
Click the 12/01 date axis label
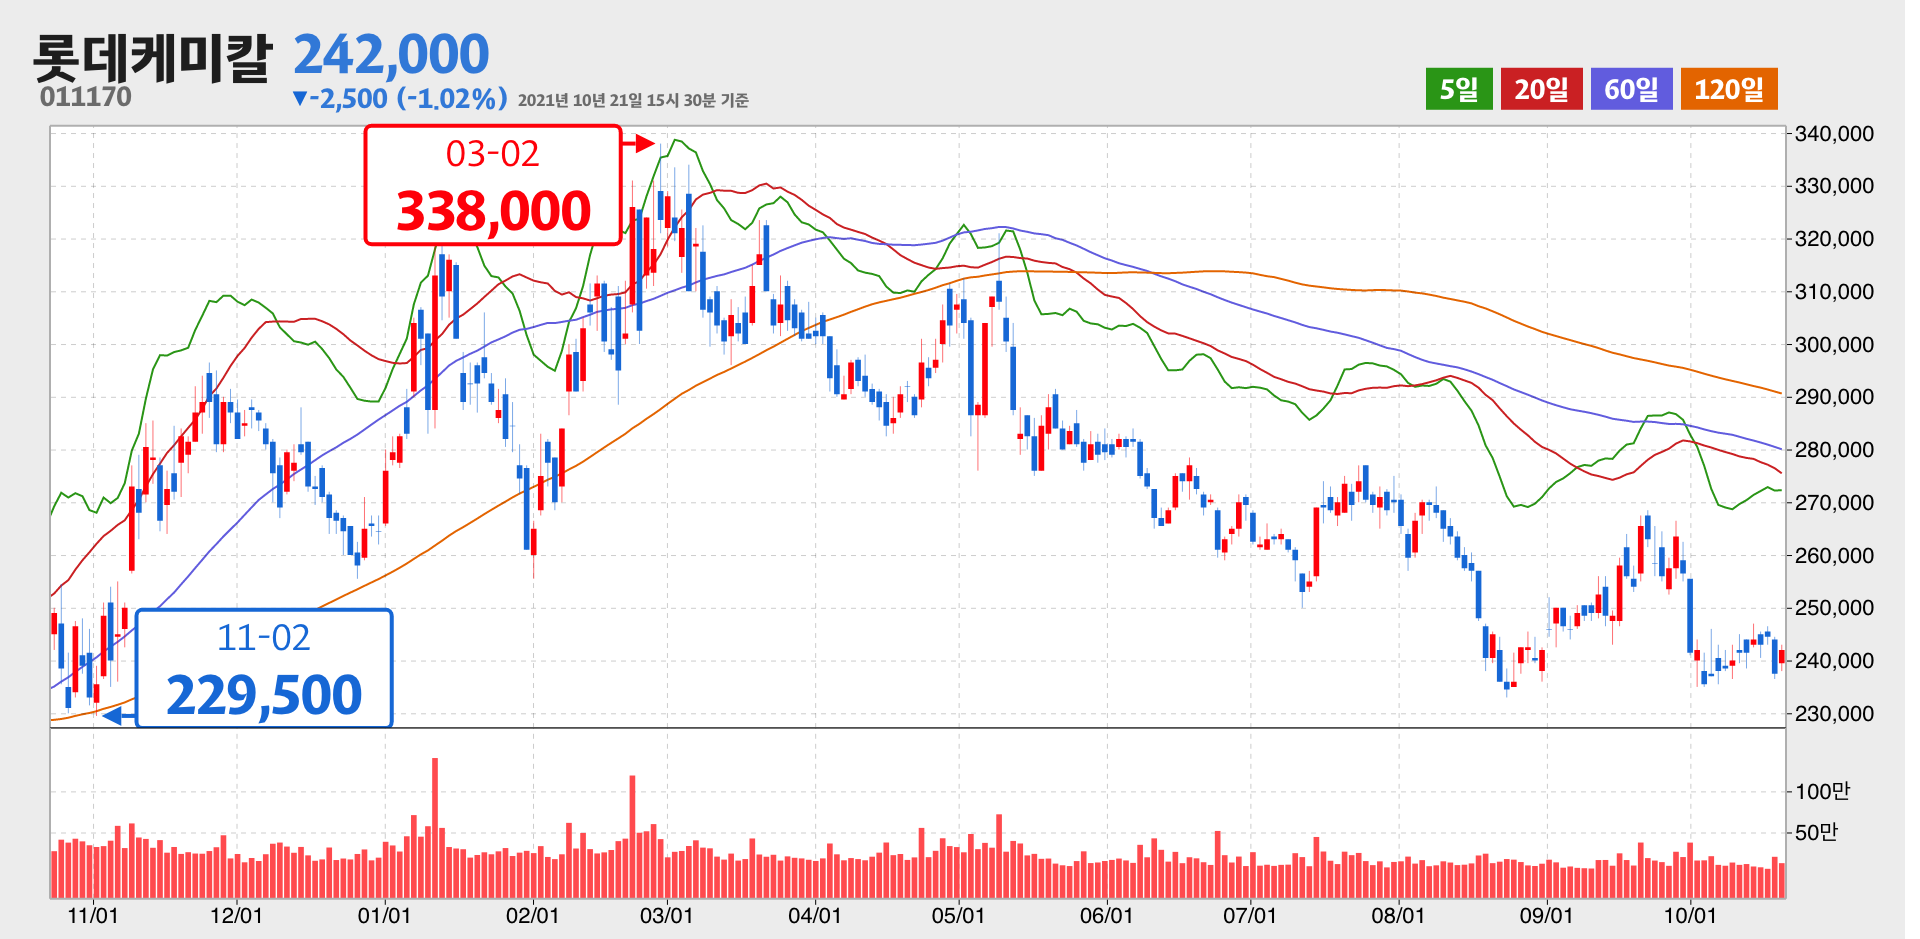237,916
